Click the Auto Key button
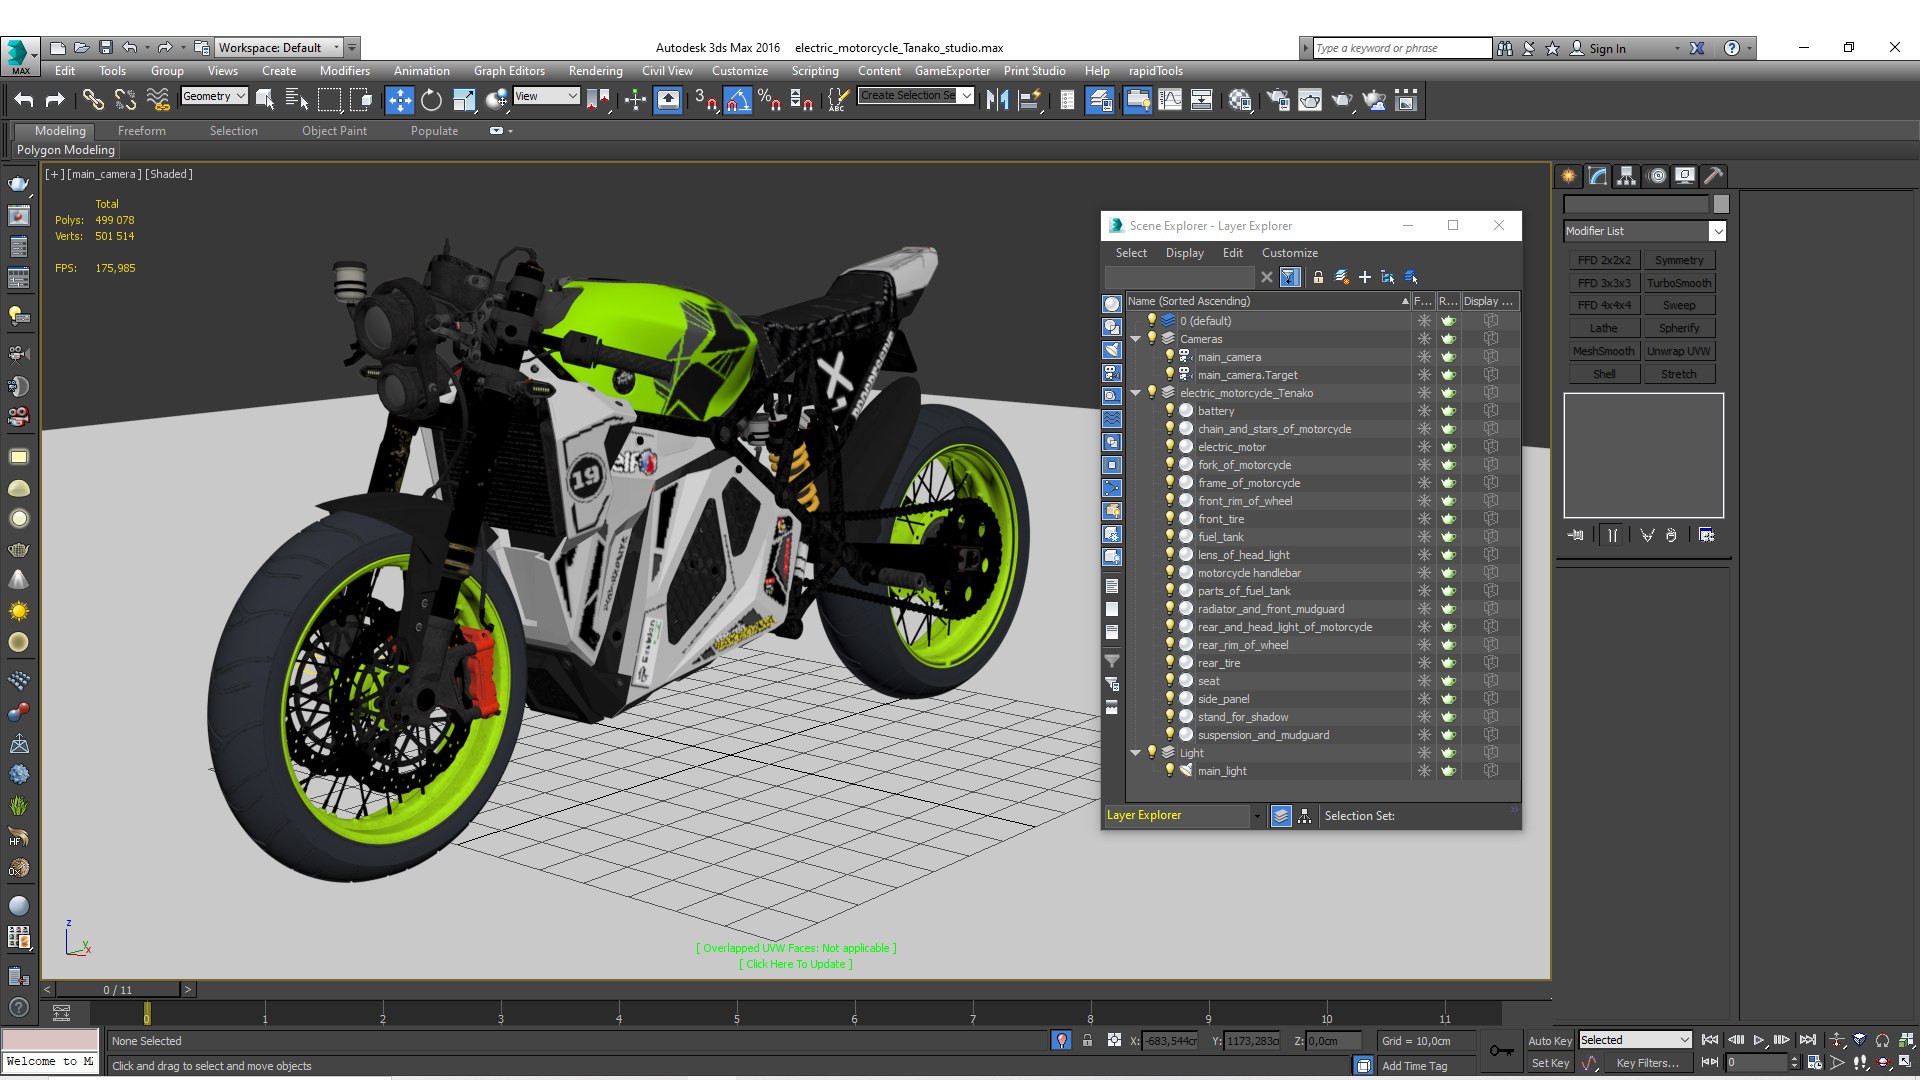This screenshot has height=1080, width=1920. (x=1550, y=1041)
